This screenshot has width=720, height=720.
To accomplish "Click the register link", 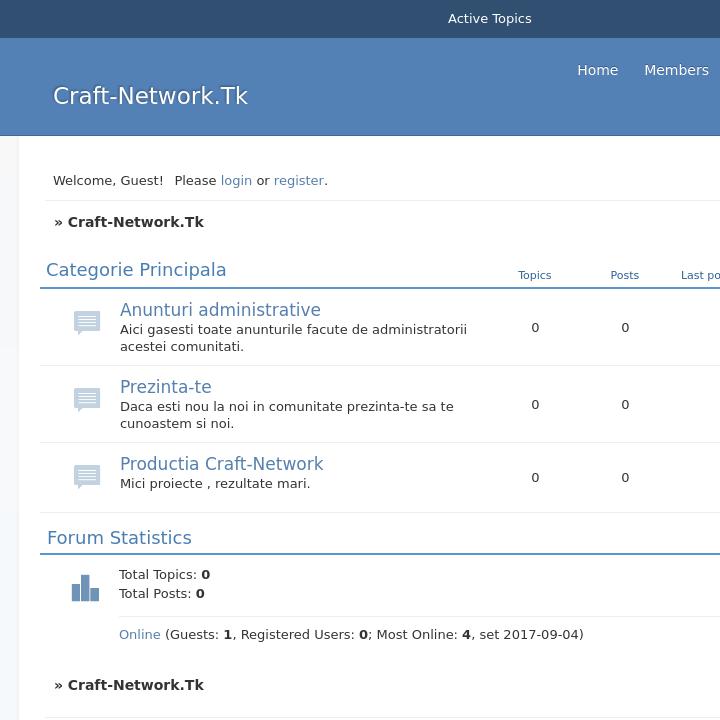I will tap(298, 181).
